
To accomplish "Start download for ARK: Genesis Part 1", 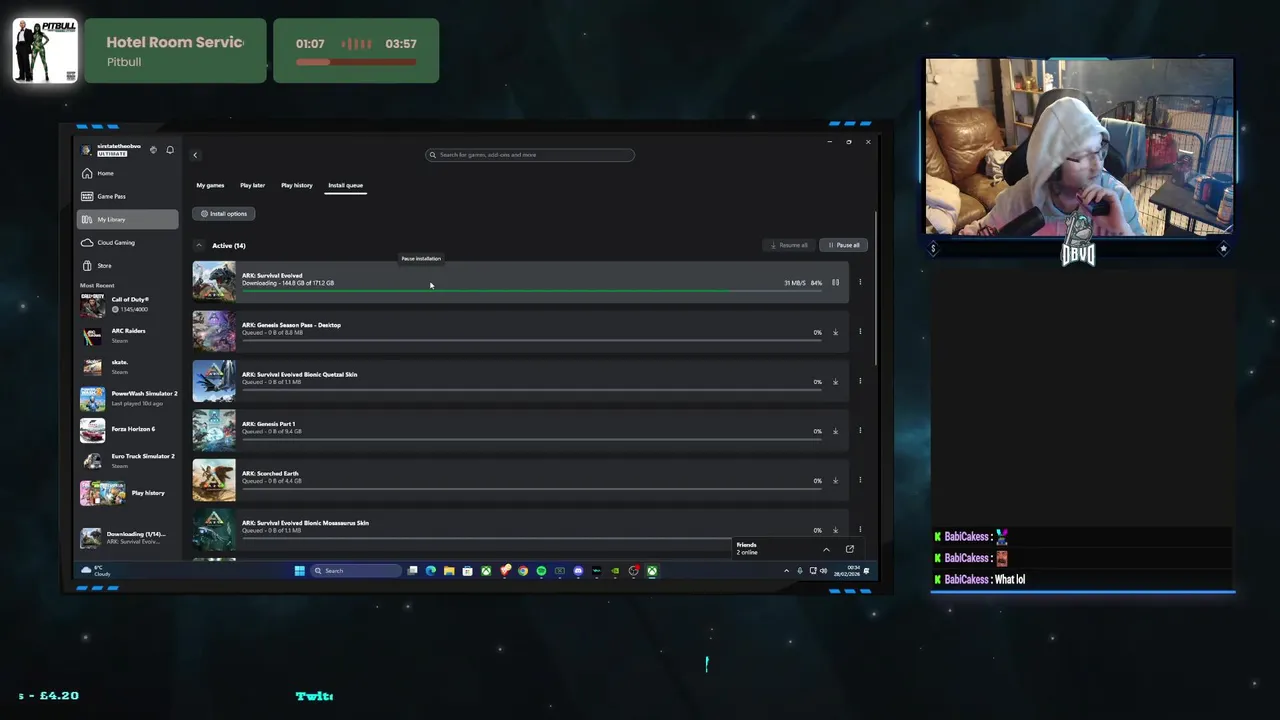I will 836,431.
